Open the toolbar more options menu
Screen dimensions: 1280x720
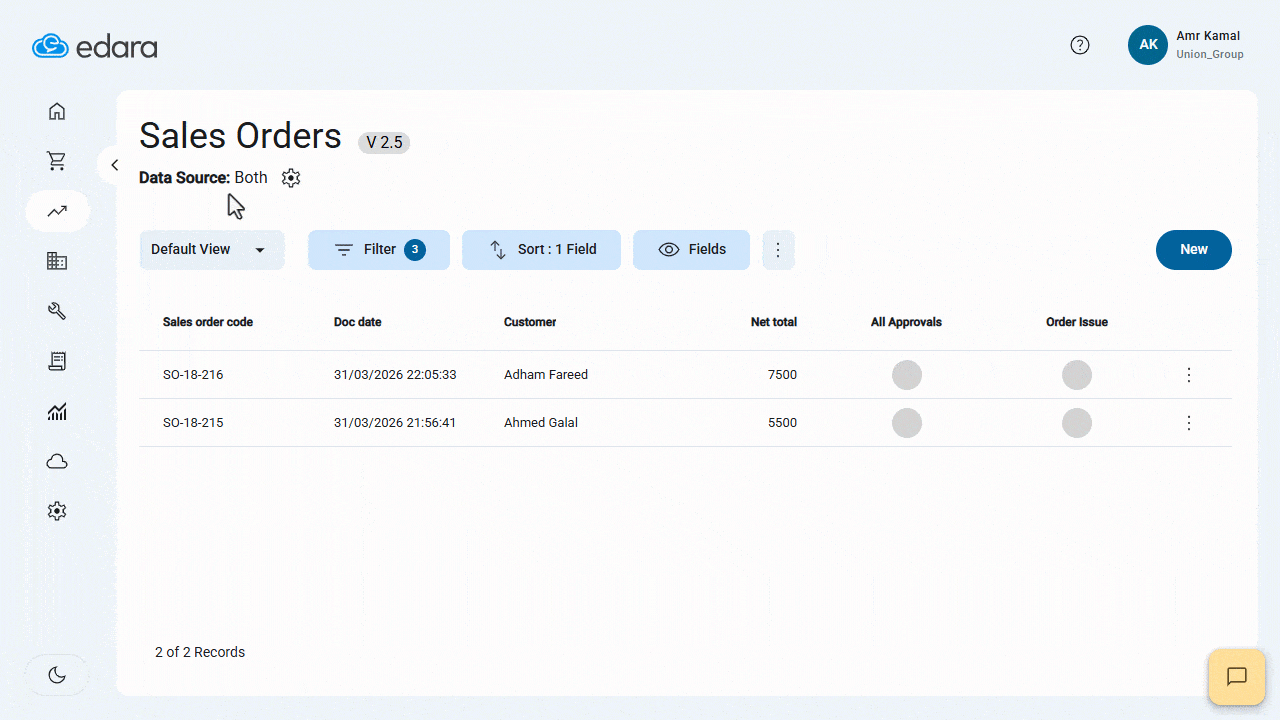[778, 250]
